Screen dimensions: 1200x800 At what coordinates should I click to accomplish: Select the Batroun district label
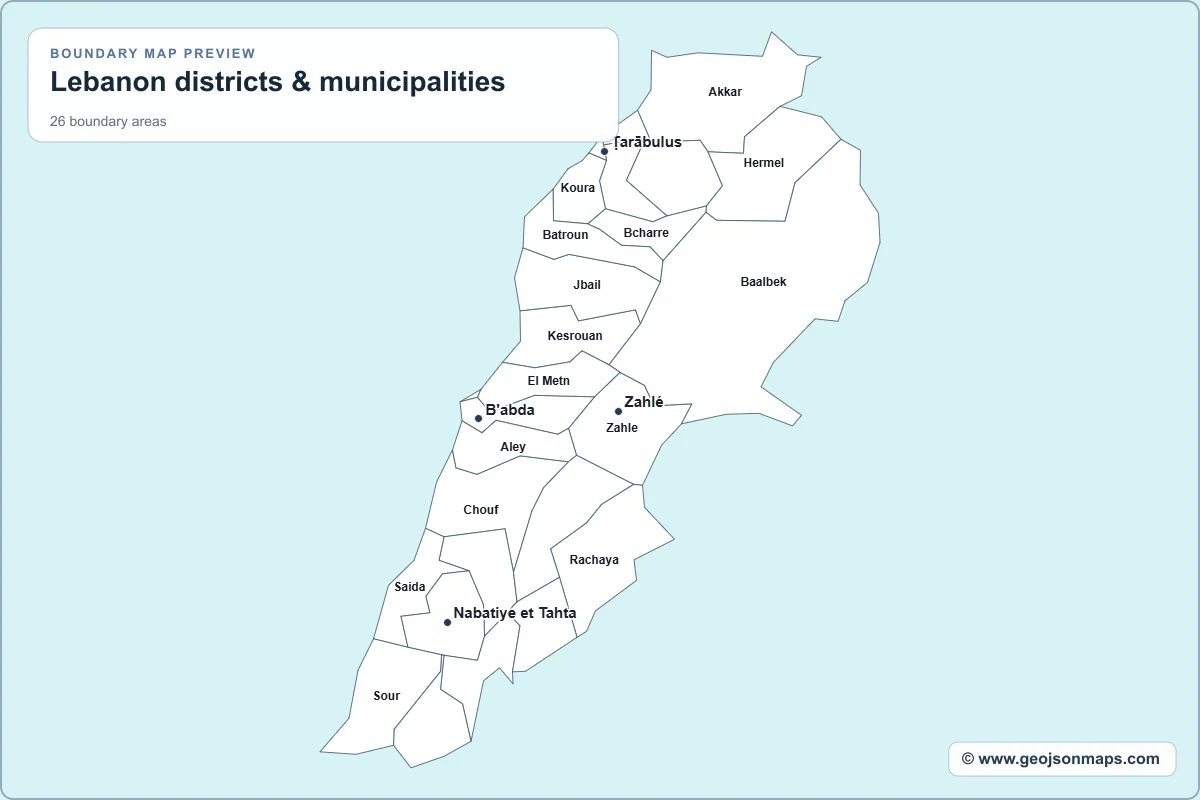pyautogui.click(x=565, y=235)
